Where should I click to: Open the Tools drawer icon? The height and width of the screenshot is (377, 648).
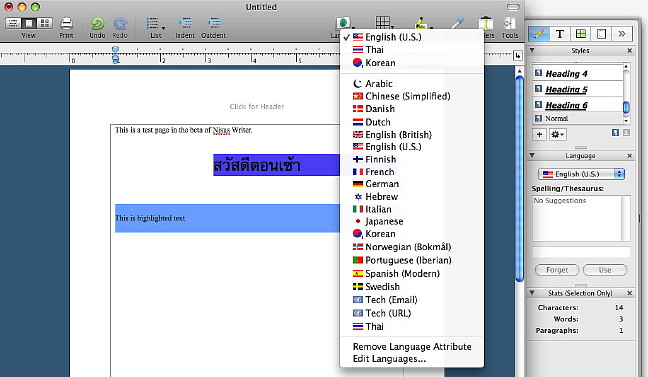(x=510, y=23)
